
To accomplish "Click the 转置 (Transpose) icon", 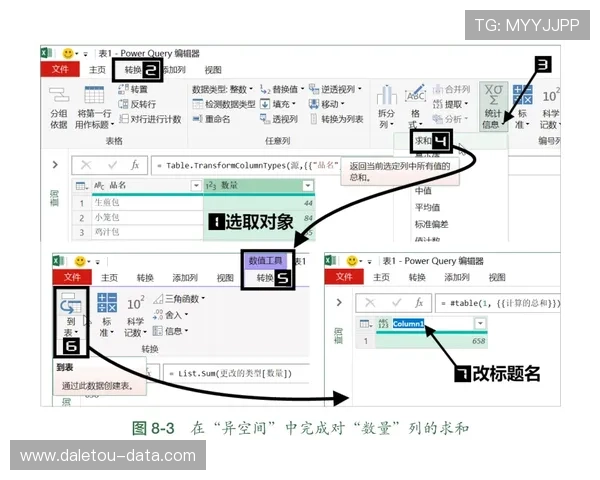I will pos(123,89).
